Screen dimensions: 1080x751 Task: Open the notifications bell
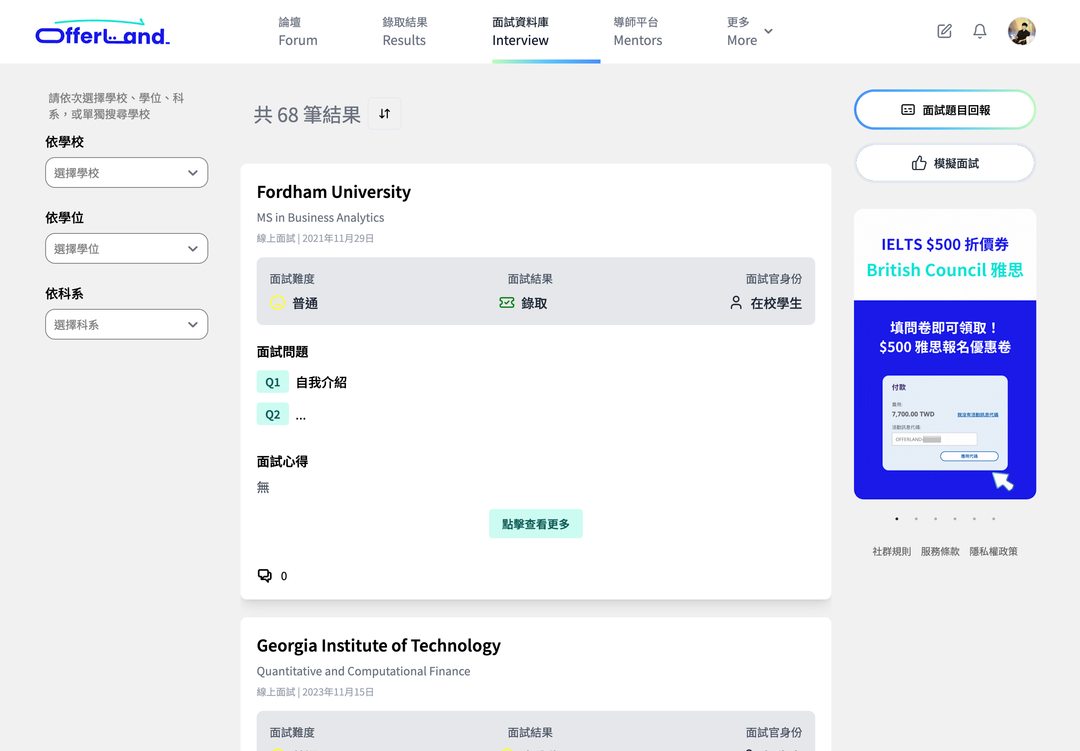979,31
